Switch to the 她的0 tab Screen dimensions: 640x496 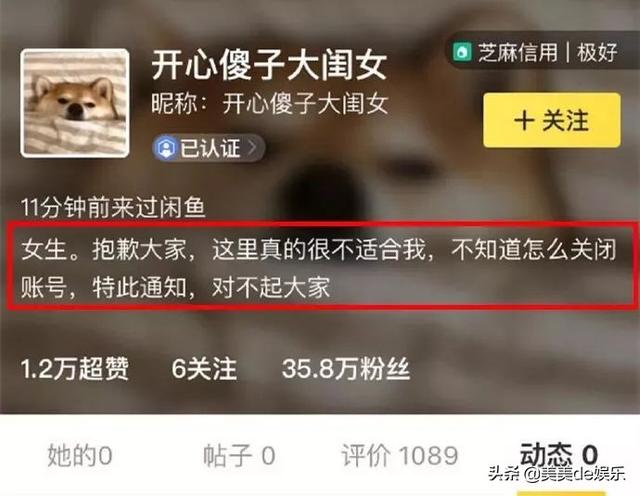[x=80, y=455]
